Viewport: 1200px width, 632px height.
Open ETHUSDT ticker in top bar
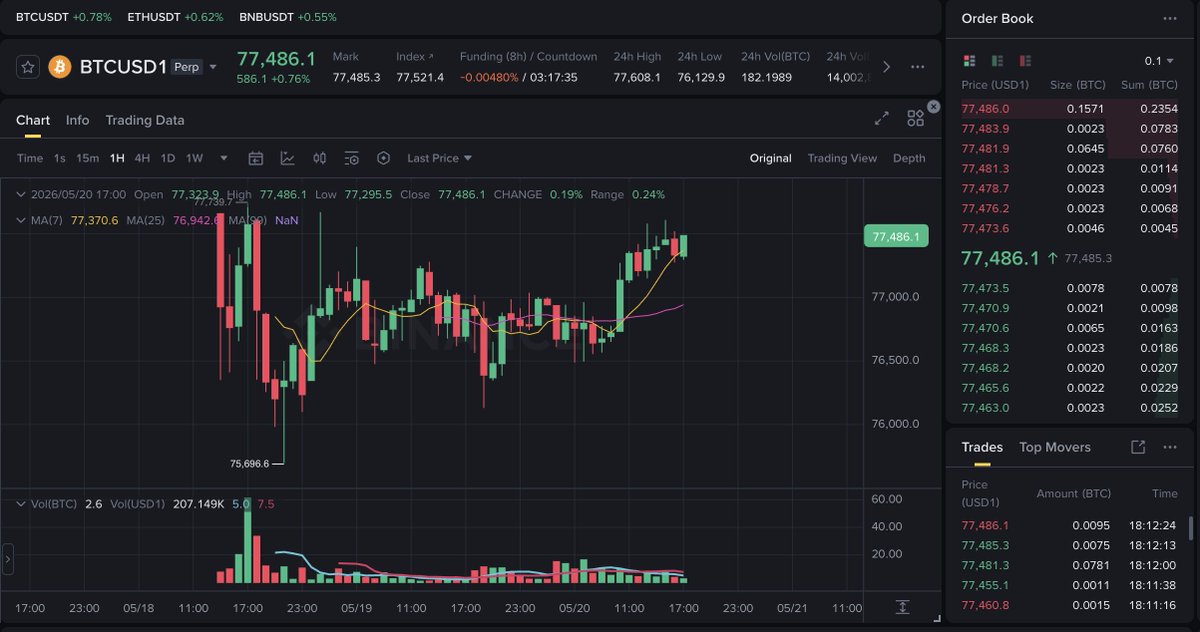[176, 17]
